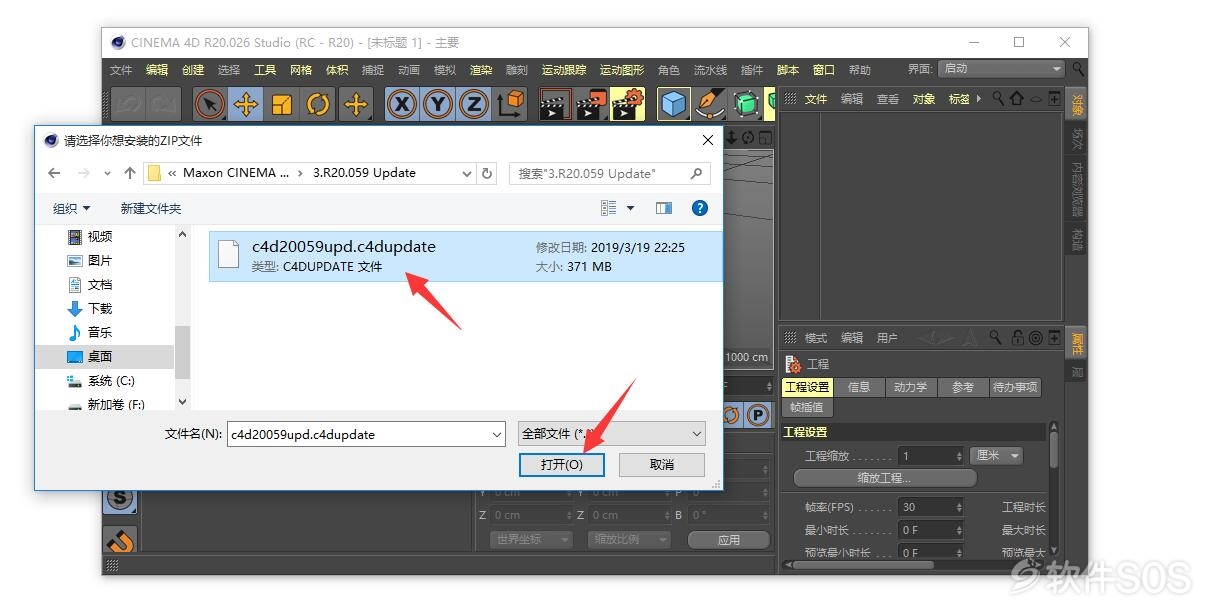Click the 帧率(FPS) value field
This screenshot has height=606, width=1209.
pos(930,507)
